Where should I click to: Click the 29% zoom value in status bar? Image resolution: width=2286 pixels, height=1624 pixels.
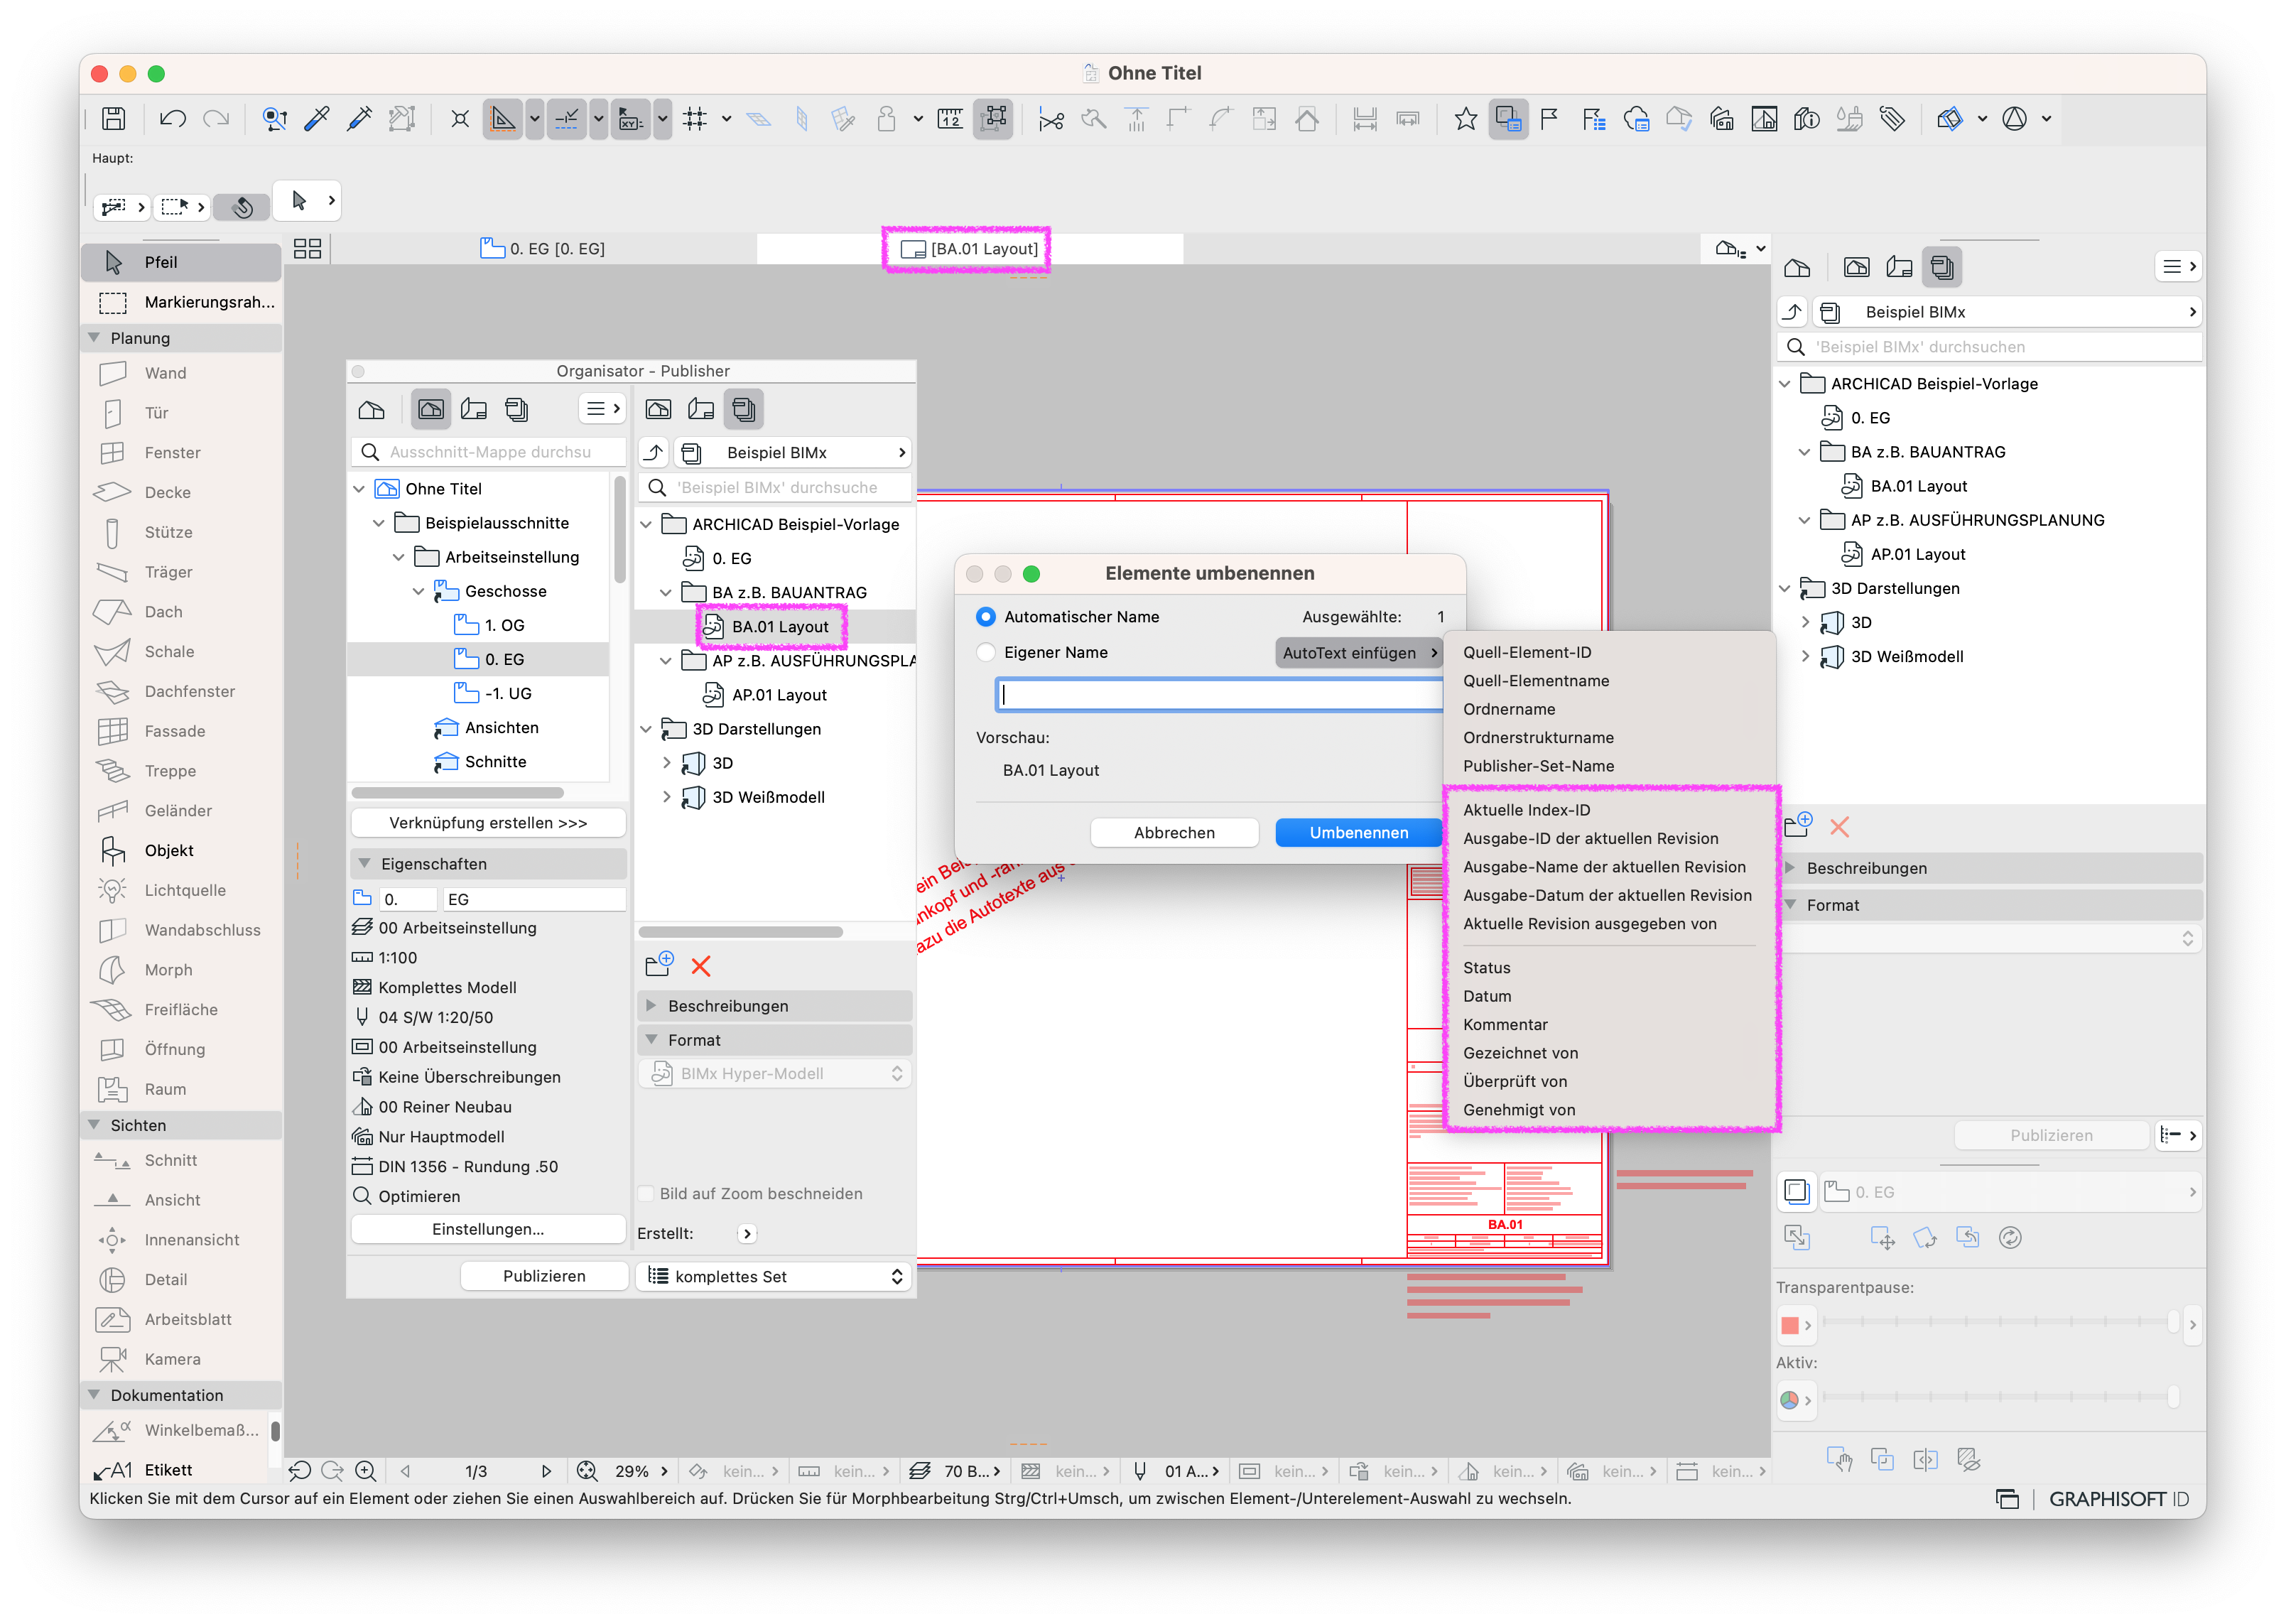point(632,1471)
